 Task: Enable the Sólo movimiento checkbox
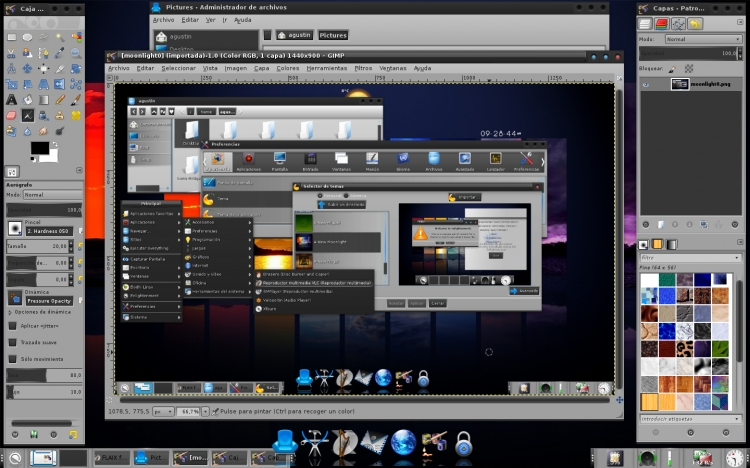[x=13, y=359]
